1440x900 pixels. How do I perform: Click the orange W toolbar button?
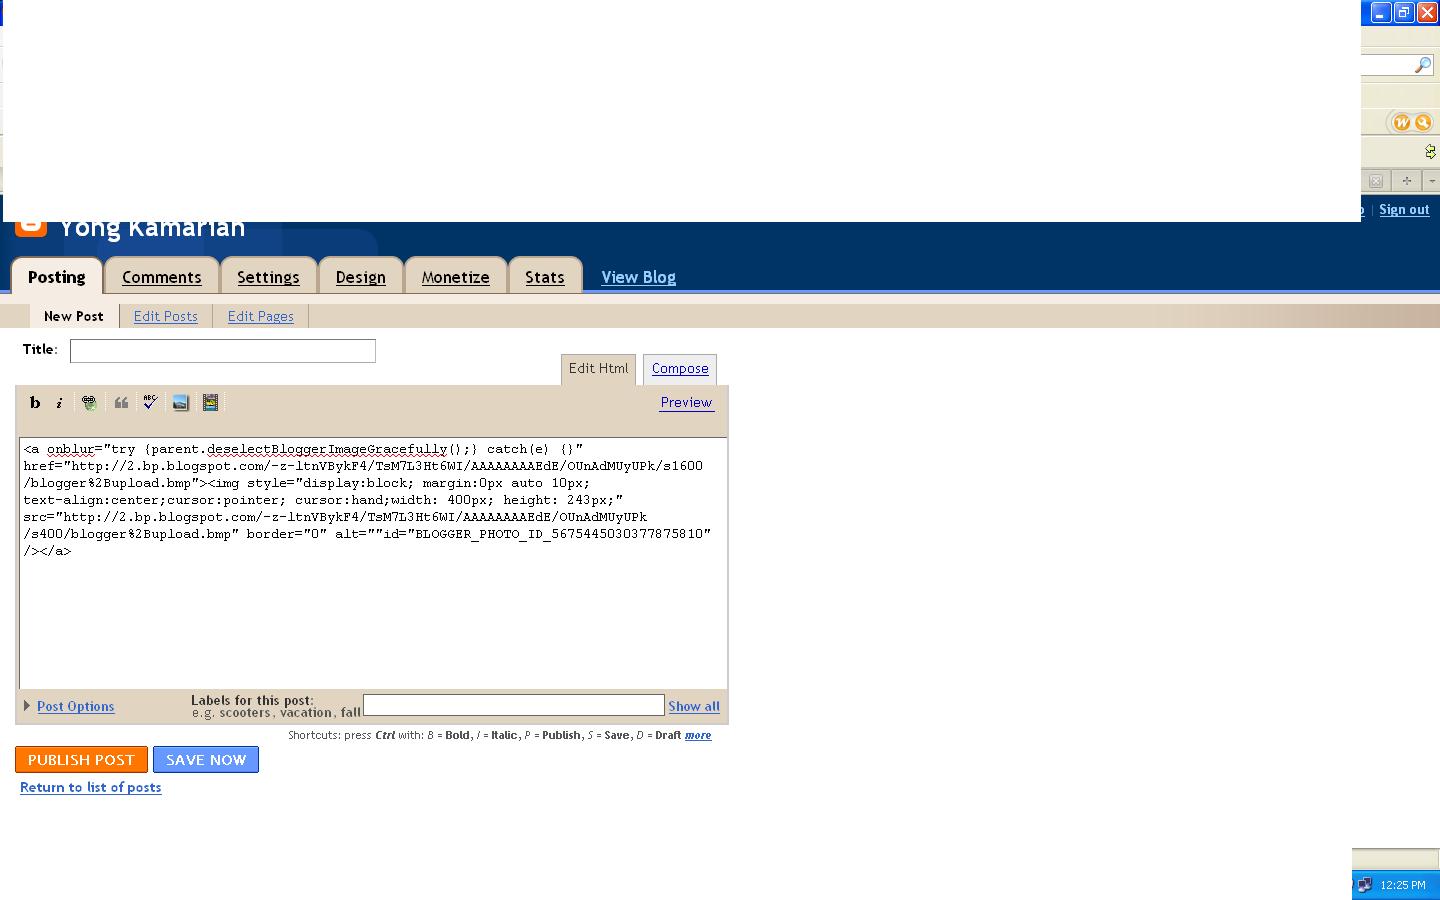(x=1402, y=122)
